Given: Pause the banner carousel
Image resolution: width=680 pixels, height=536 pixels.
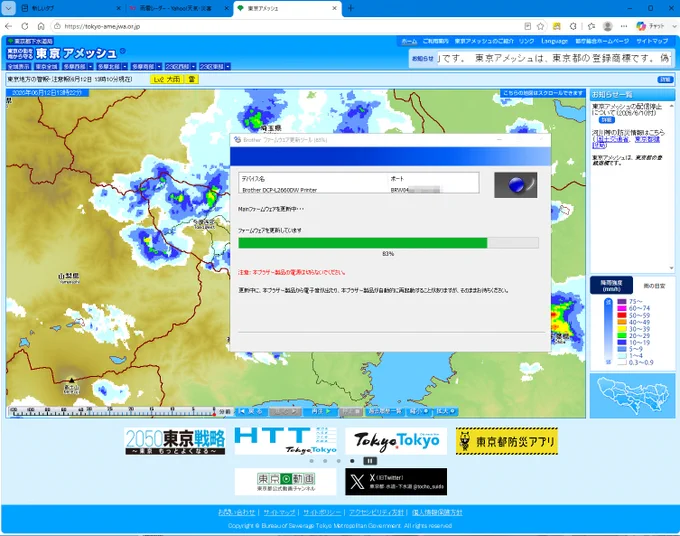Looking at the screenshot, I should coord(370,461).
